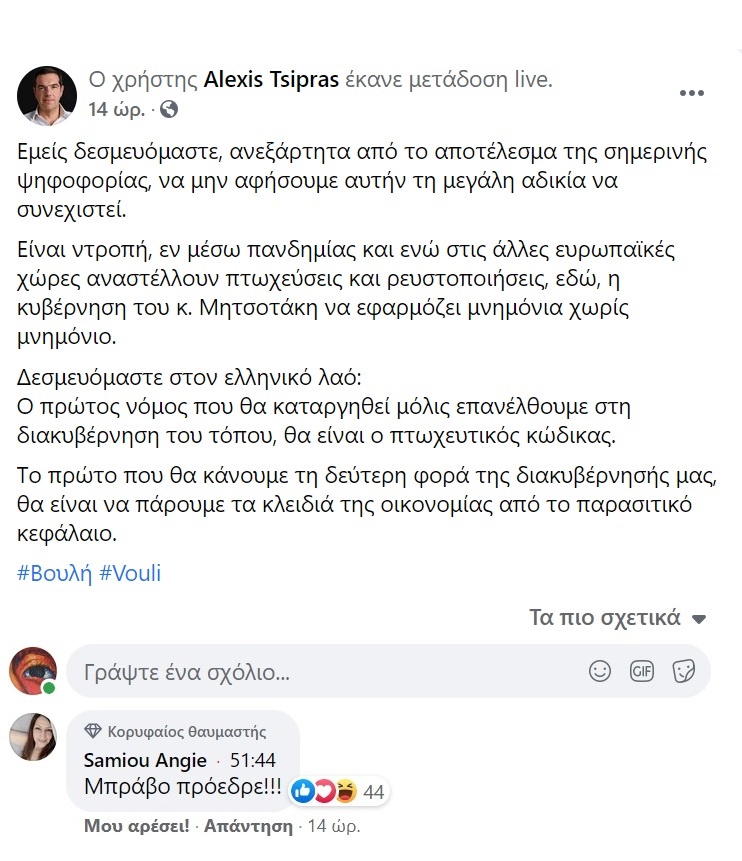Viewport: 742px width, 861px height.
Task: Visit the Alexis Tsipras profile name link
Action: tap(270, 79)
